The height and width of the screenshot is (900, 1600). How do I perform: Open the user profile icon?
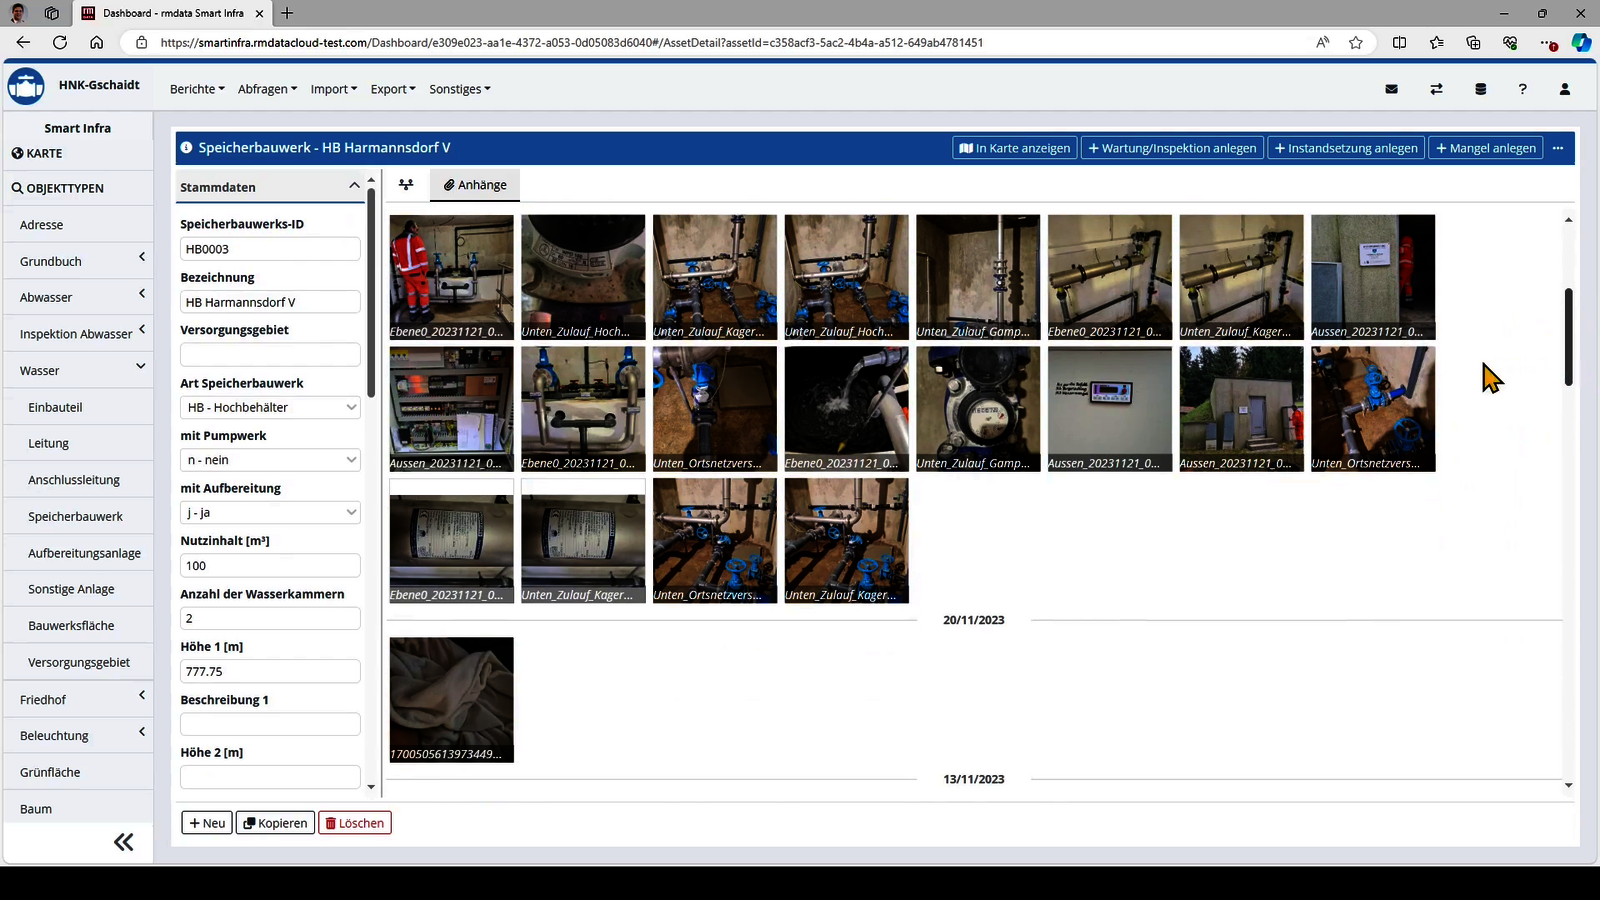1564,89
